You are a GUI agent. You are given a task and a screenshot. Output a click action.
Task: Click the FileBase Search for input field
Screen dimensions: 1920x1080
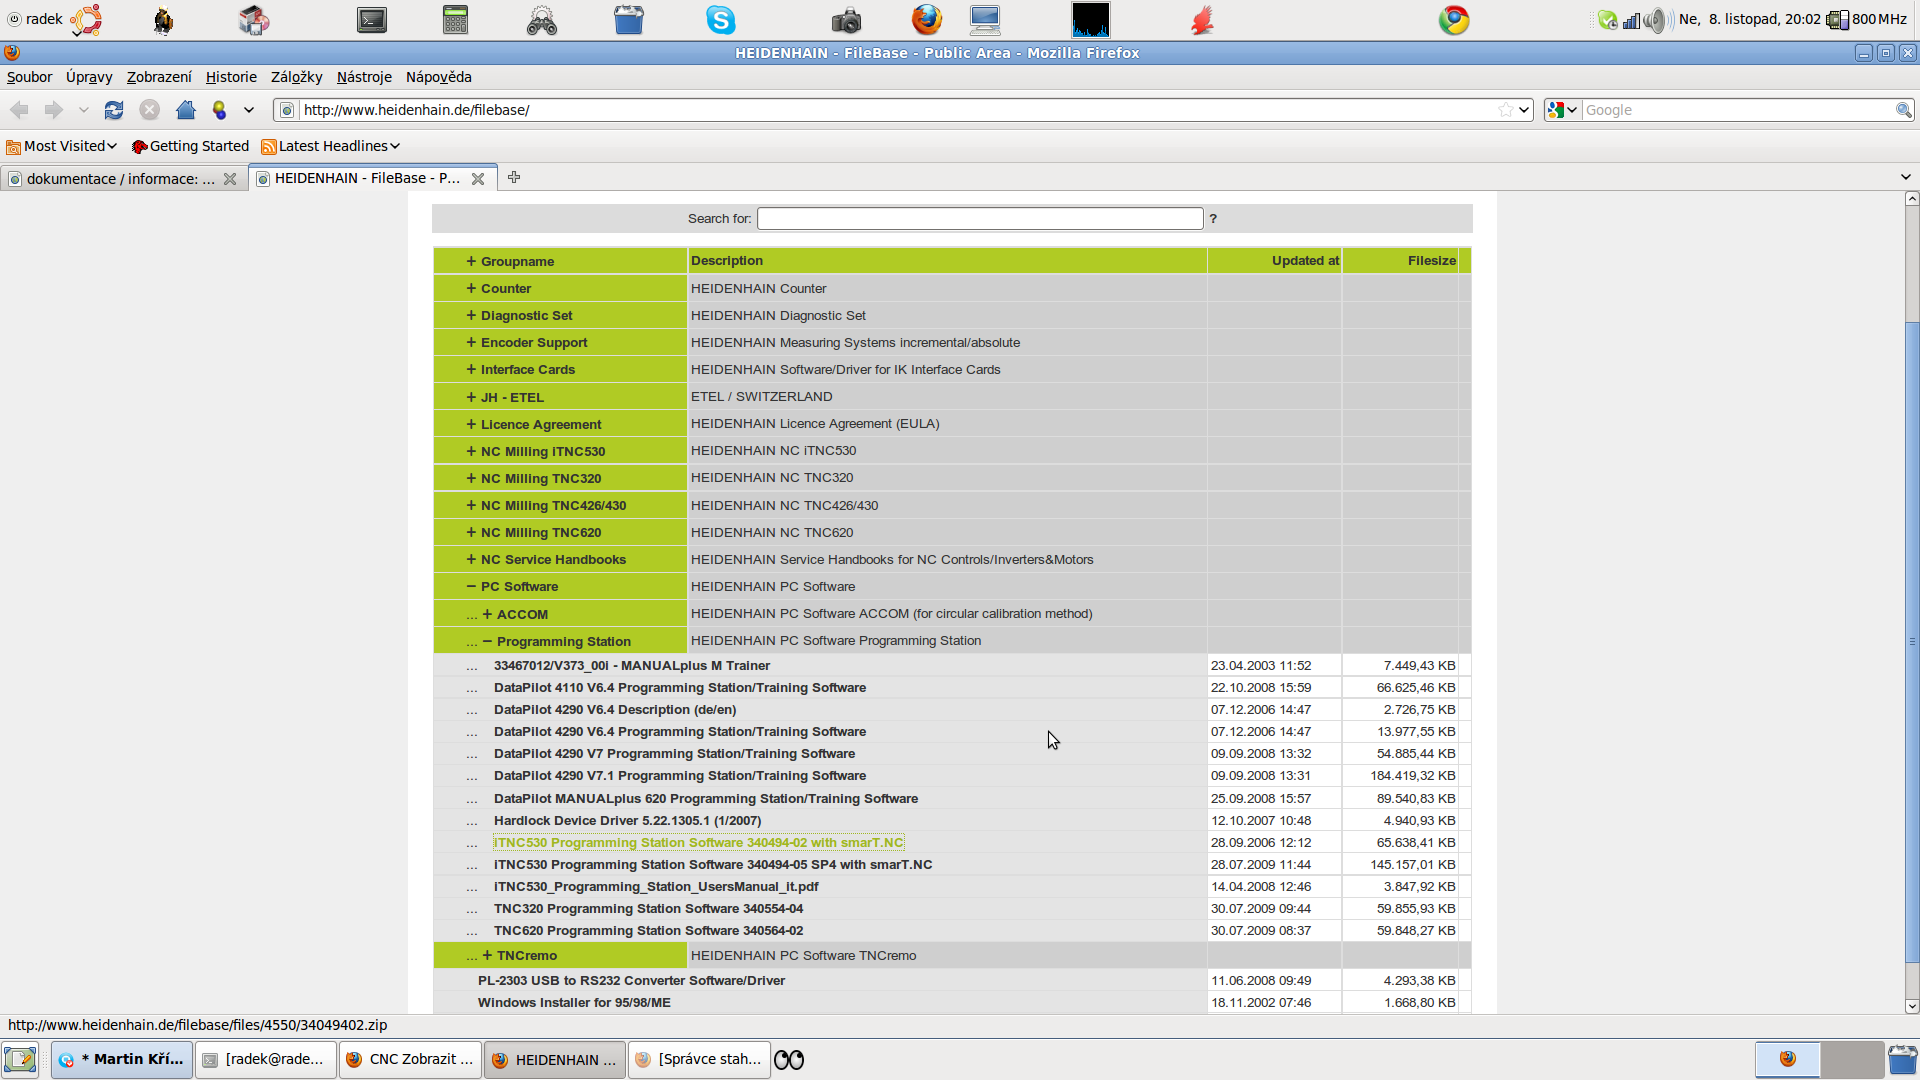(980, 218)
